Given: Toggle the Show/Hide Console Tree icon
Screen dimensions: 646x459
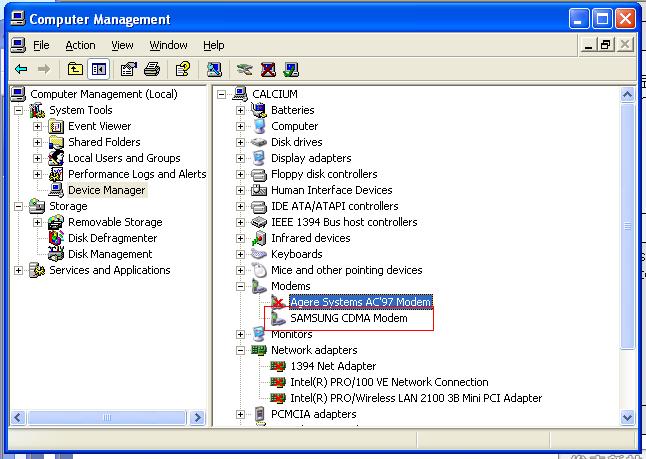Looking at the screenshot, I should pos(99,69).
